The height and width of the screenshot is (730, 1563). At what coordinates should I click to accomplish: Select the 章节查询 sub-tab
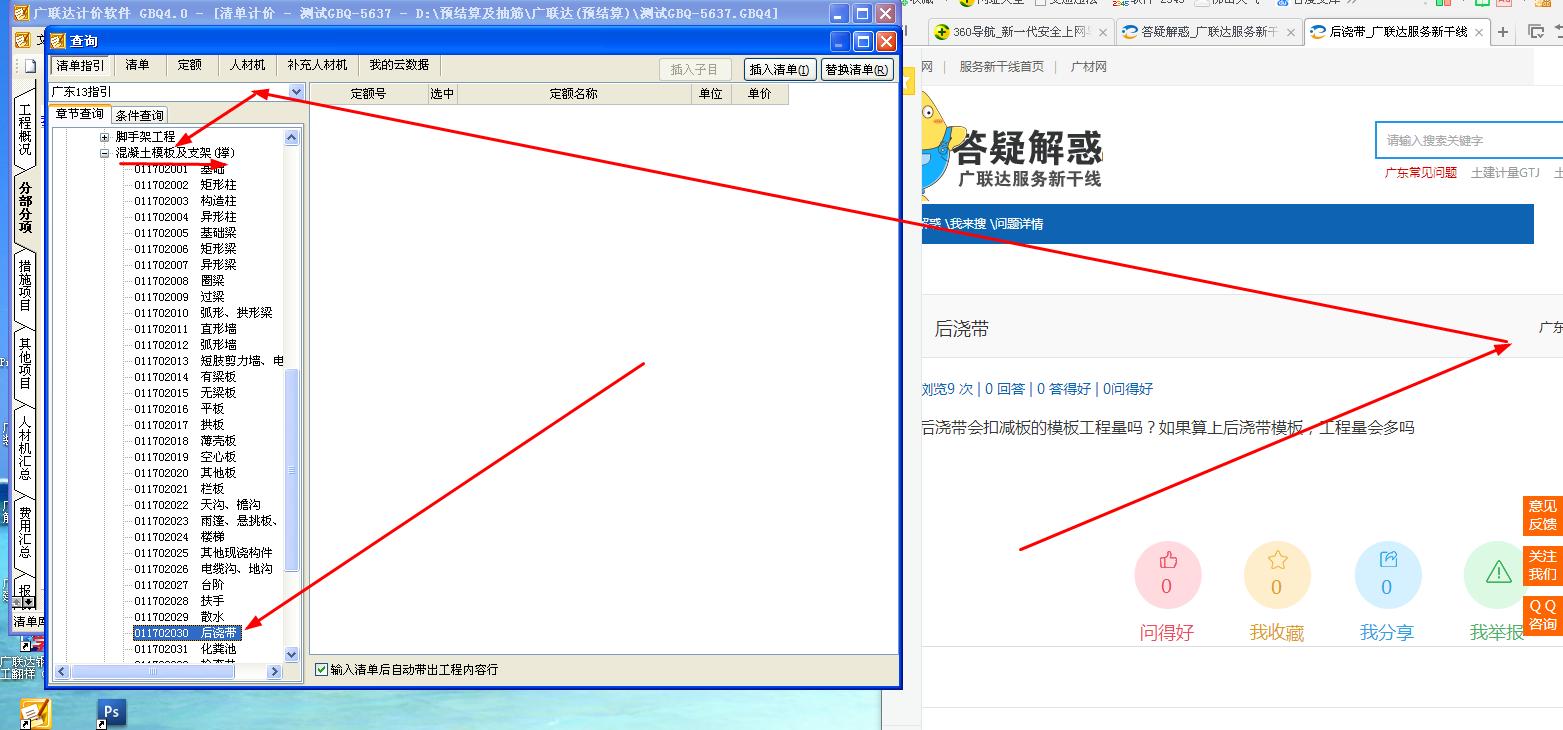(79, 114)
